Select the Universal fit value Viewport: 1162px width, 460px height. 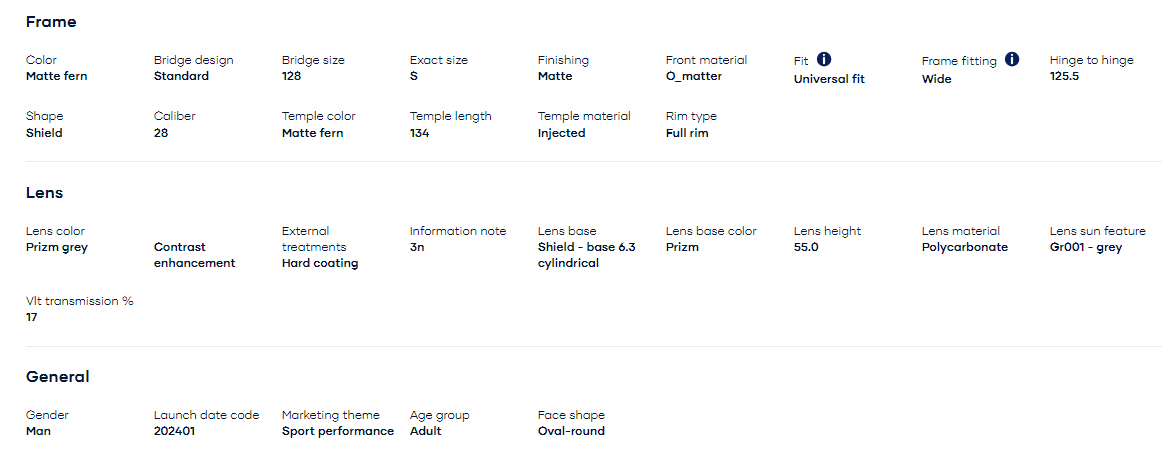tap(829, 79)
